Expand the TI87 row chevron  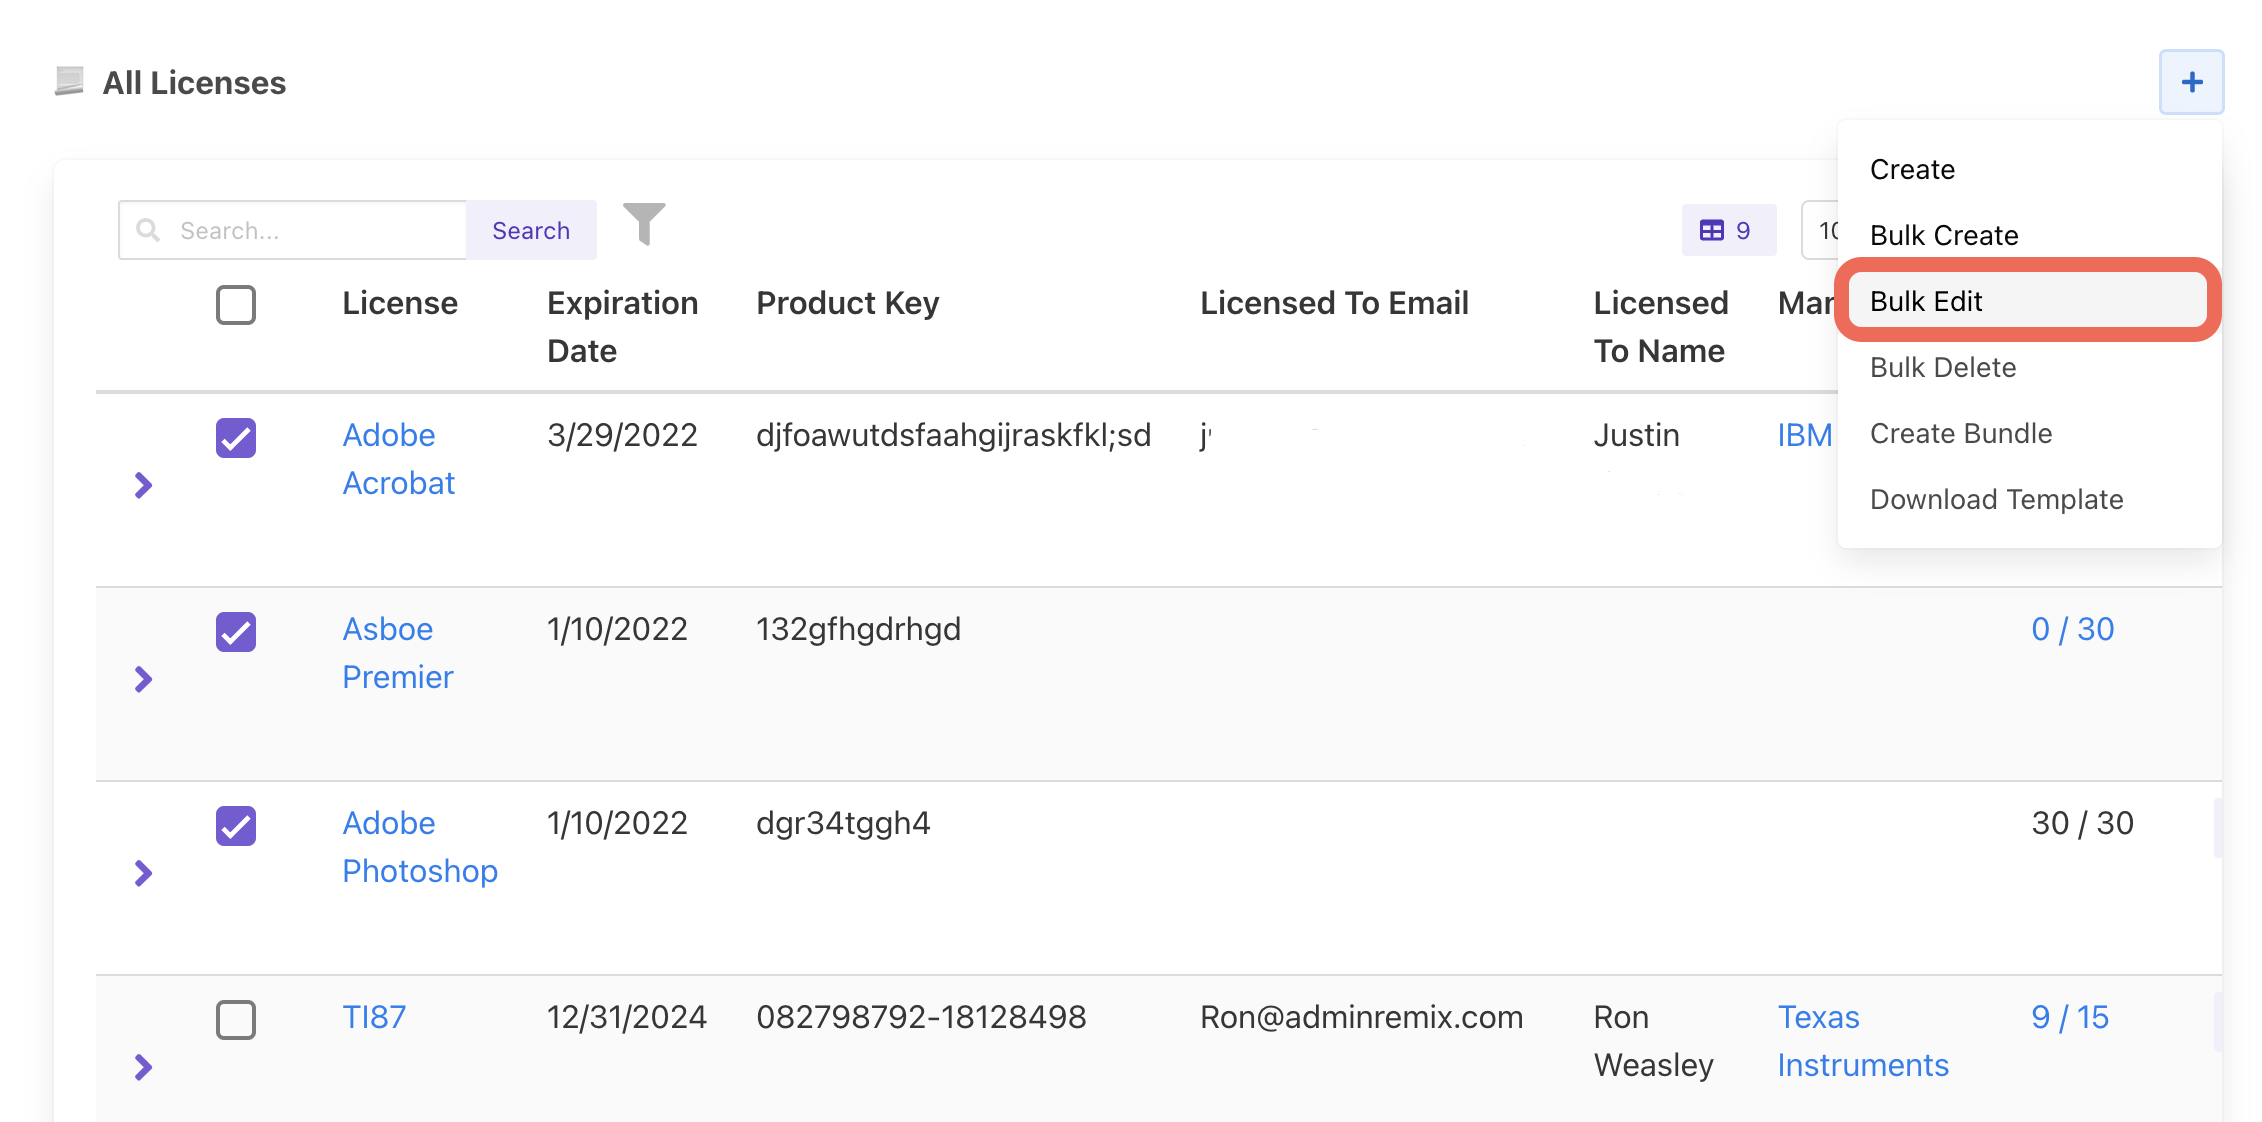tap(143, 1068)
